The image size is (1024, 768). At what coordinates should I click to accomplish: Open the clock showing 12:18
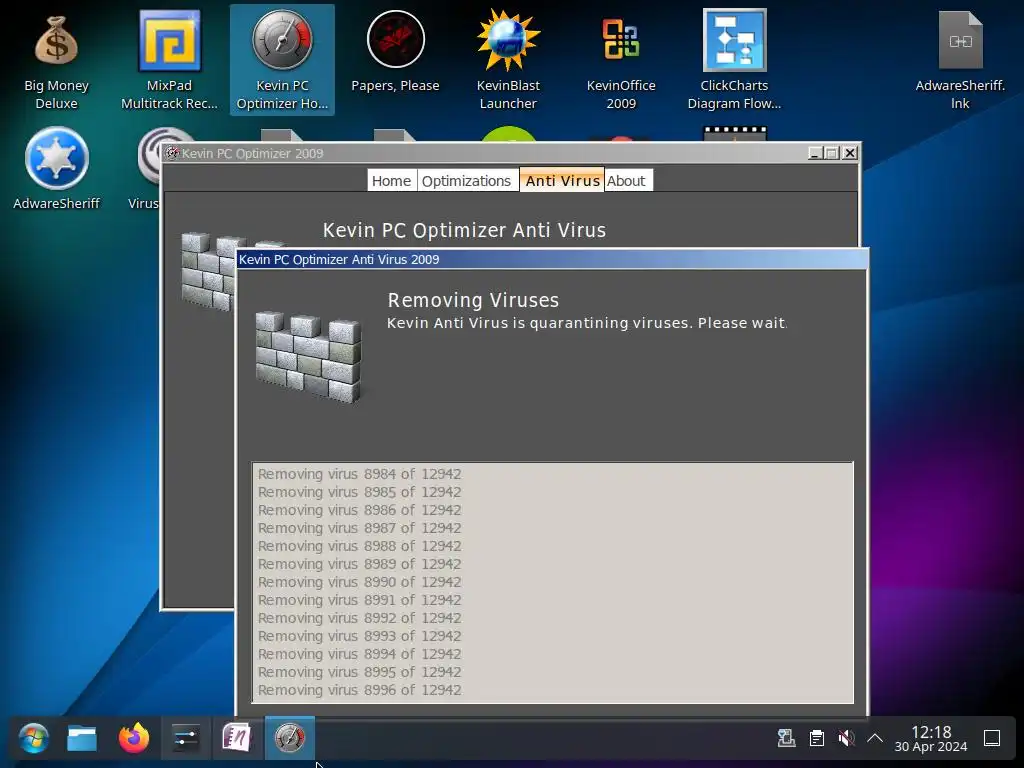pyautogui.click(x=931, y=739)
